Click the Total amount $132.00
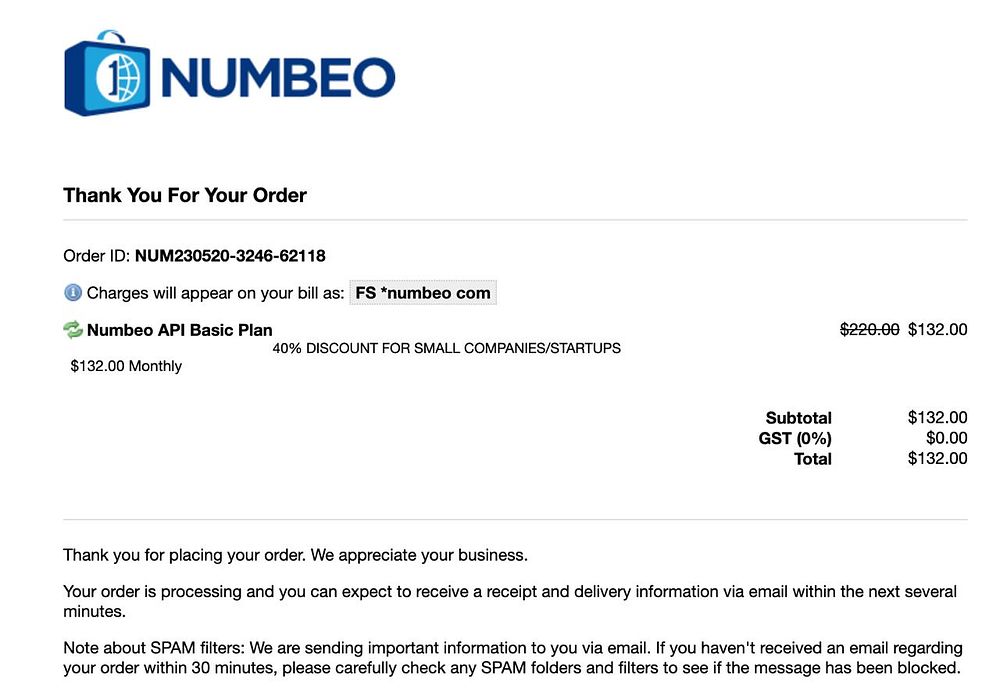The height and width of the screenshot is (700, 1000). (x=938, y=458)
